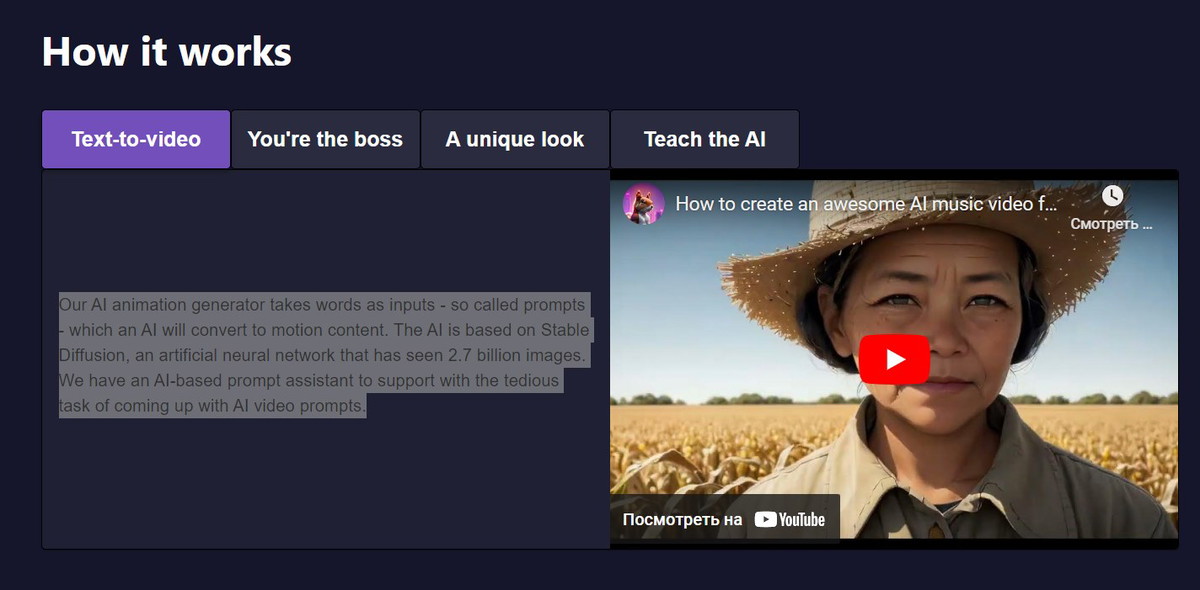Play the embedded YouTube video
The image size is (1200, 590).
click(894, 359)
